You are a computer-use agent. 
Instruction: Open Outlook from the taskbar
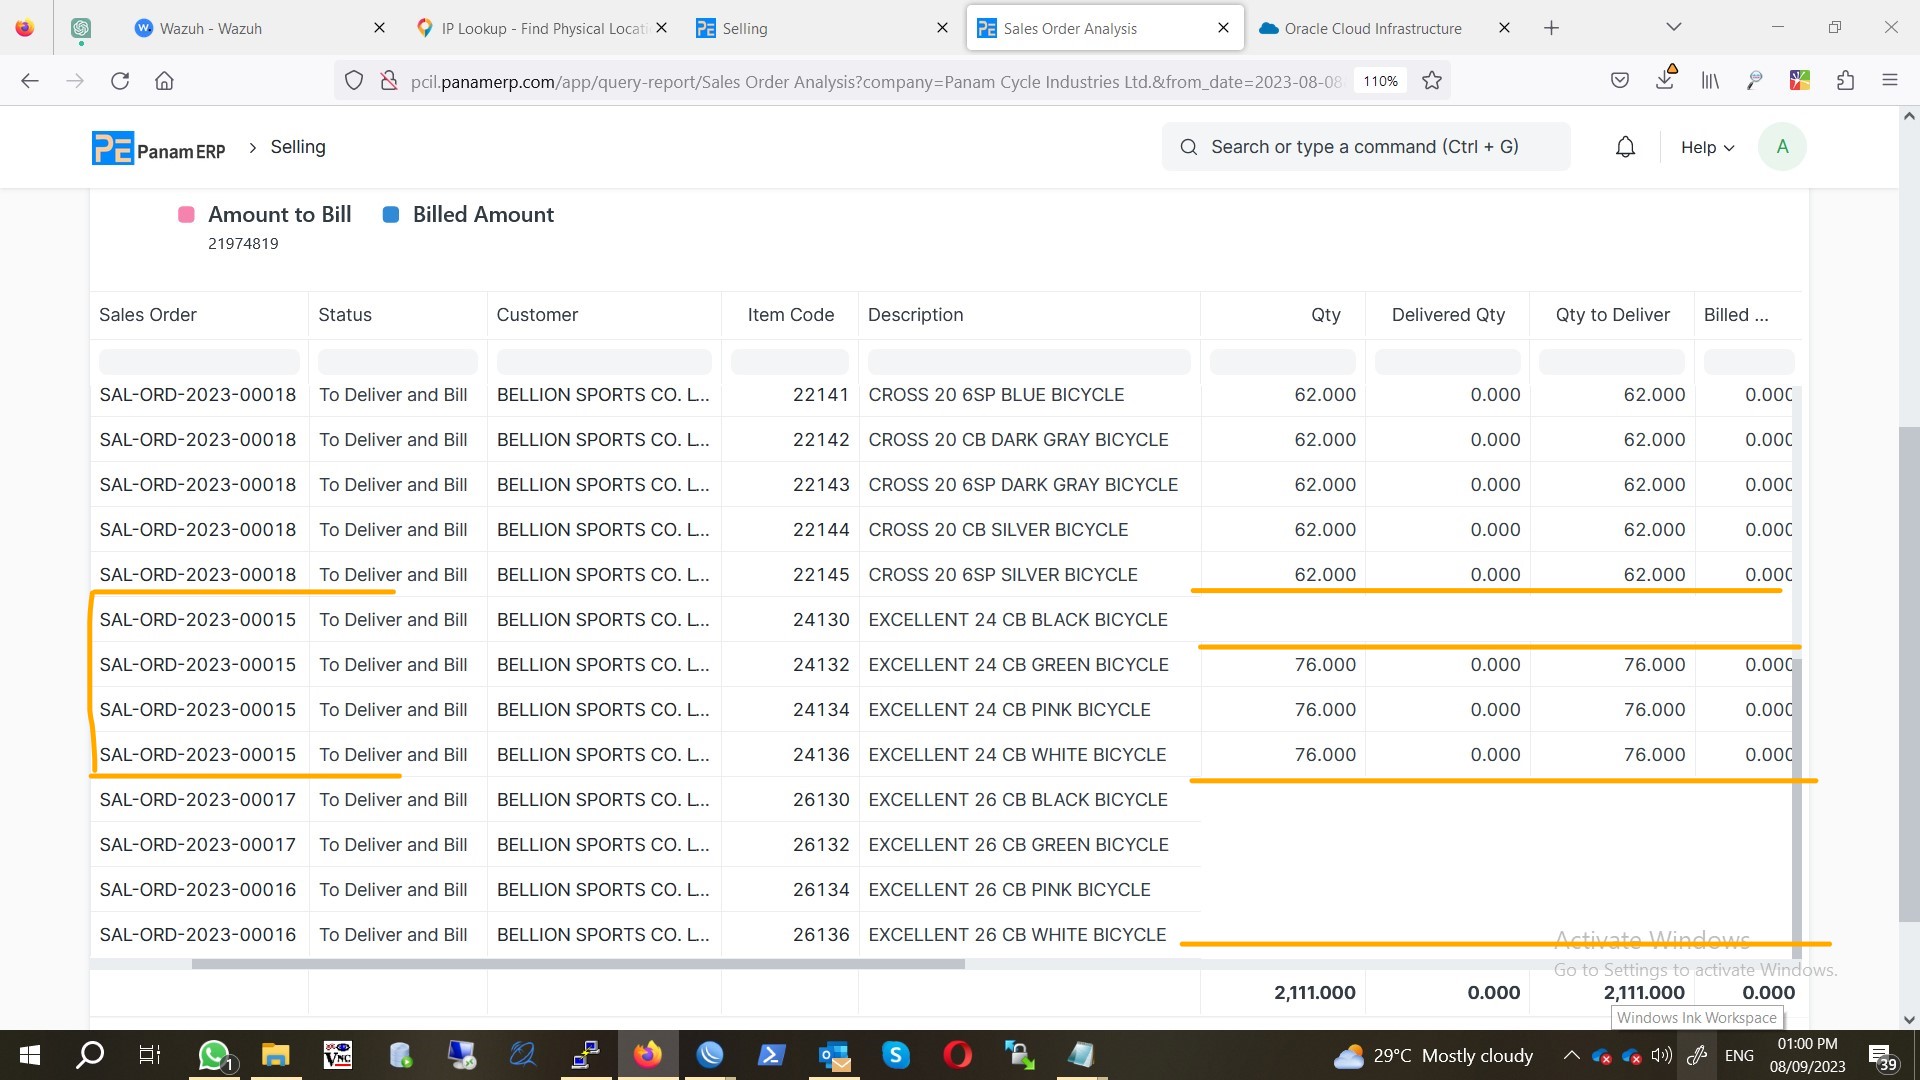click(x=833, y=1055)
